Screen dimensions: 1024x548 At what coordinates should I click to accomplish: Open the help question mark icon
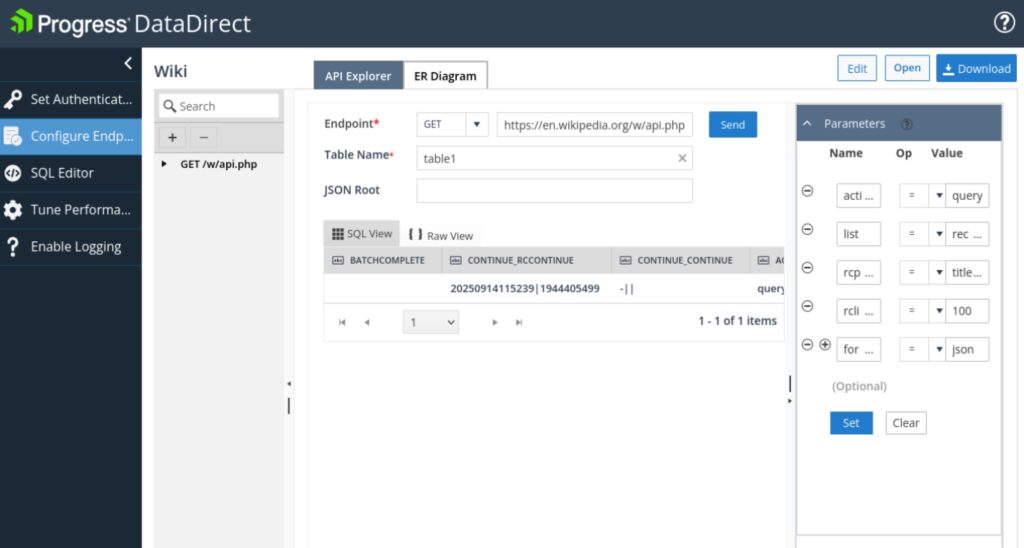click(x=1004, y=22)
